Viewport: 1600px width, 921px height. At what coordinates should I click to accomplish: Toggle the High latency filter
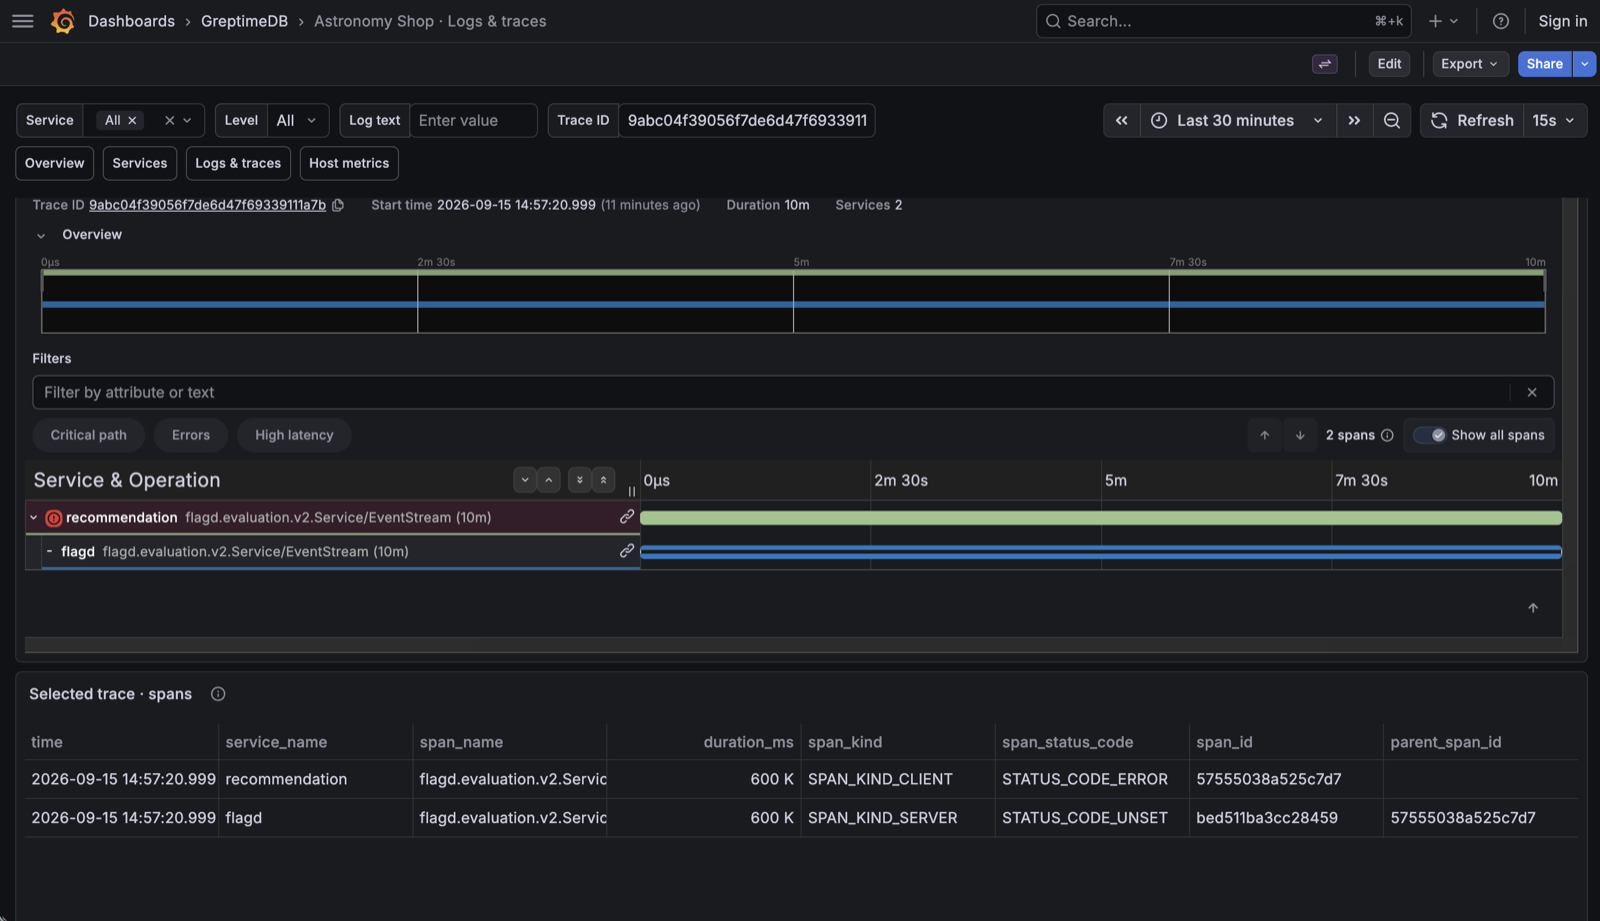coord(294,435)
